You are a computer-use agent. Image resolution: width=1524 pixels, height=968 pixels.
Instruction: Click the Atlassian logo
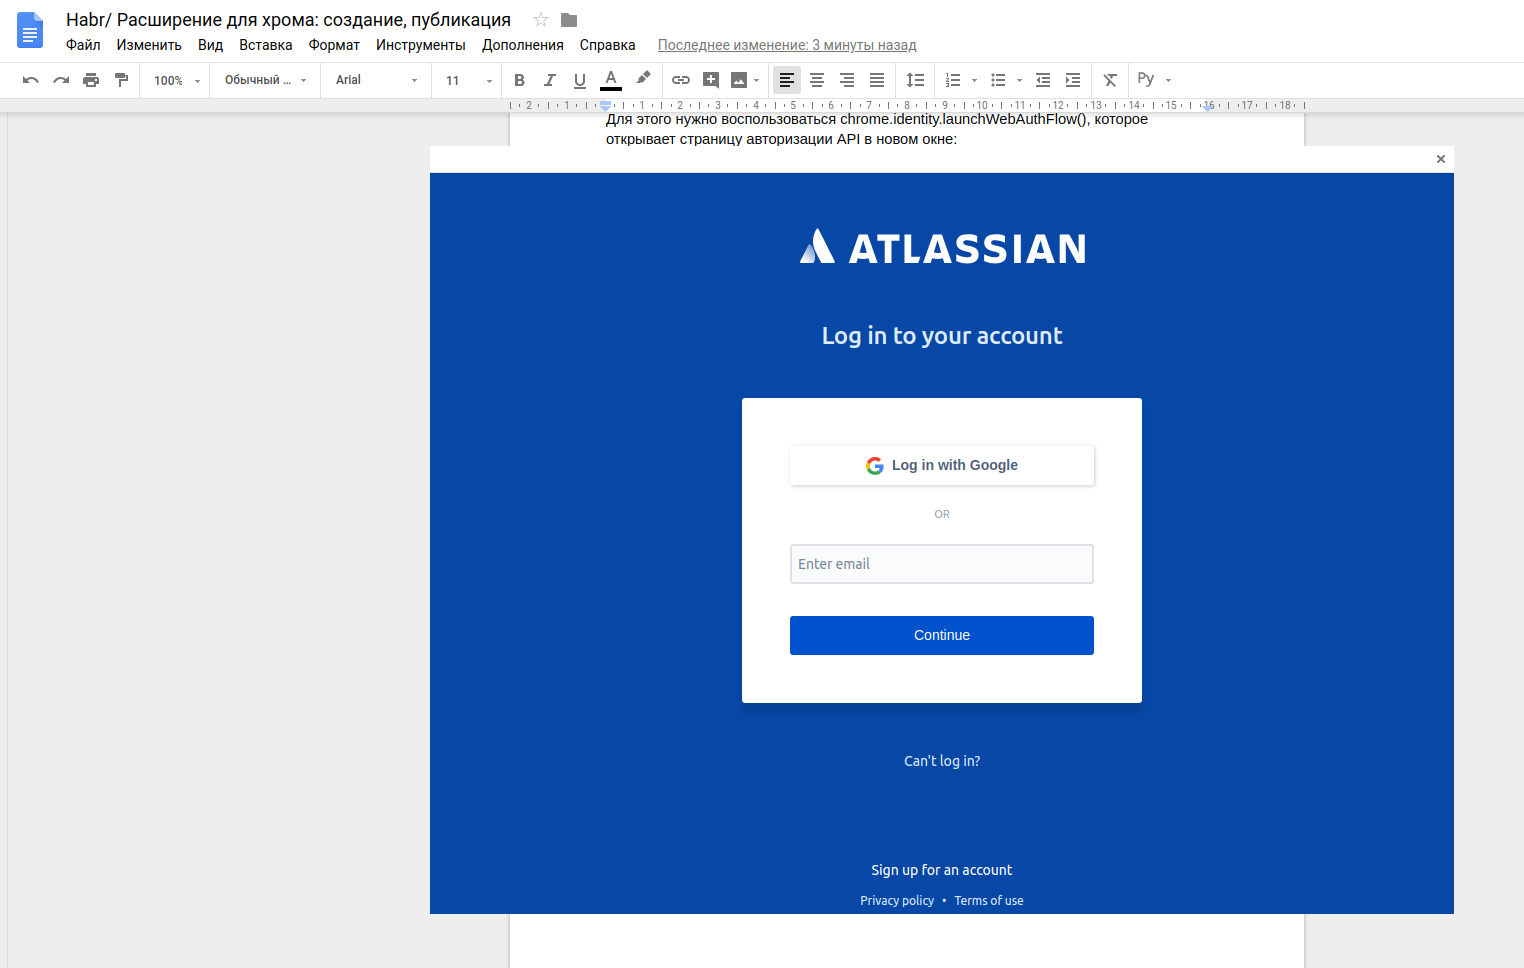pos(942,247)
